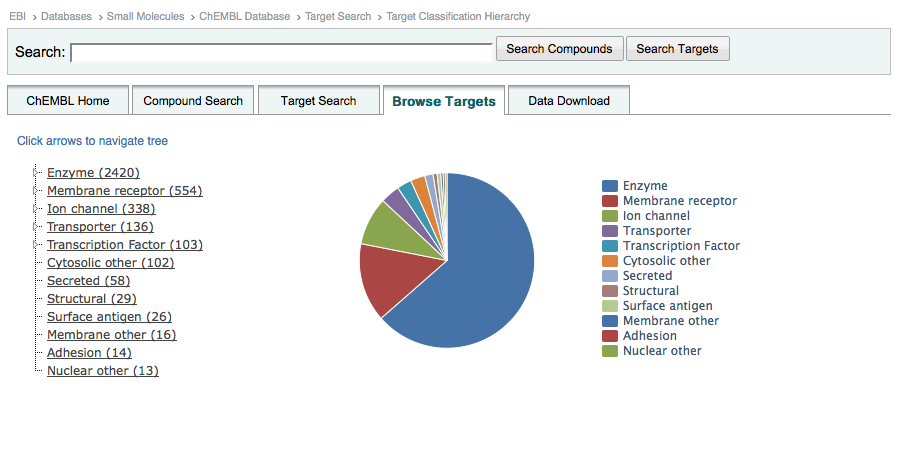
Task: Open the Transcription Factor (103) link
Action: 125,245
